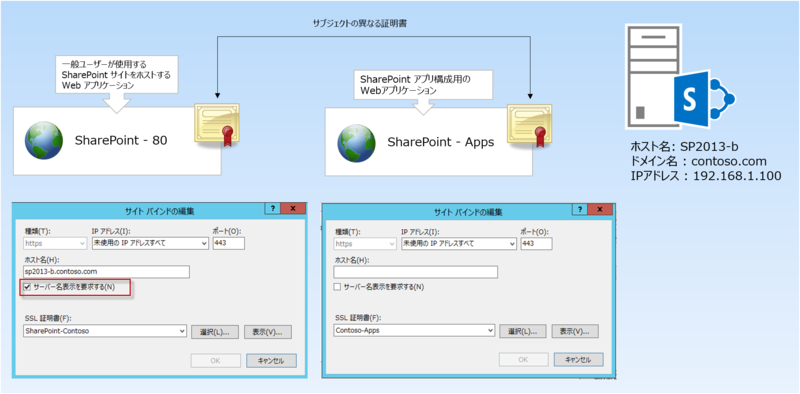Click the SharePoint server tower icon
The image size is (800, 394).
pos(653,77)
